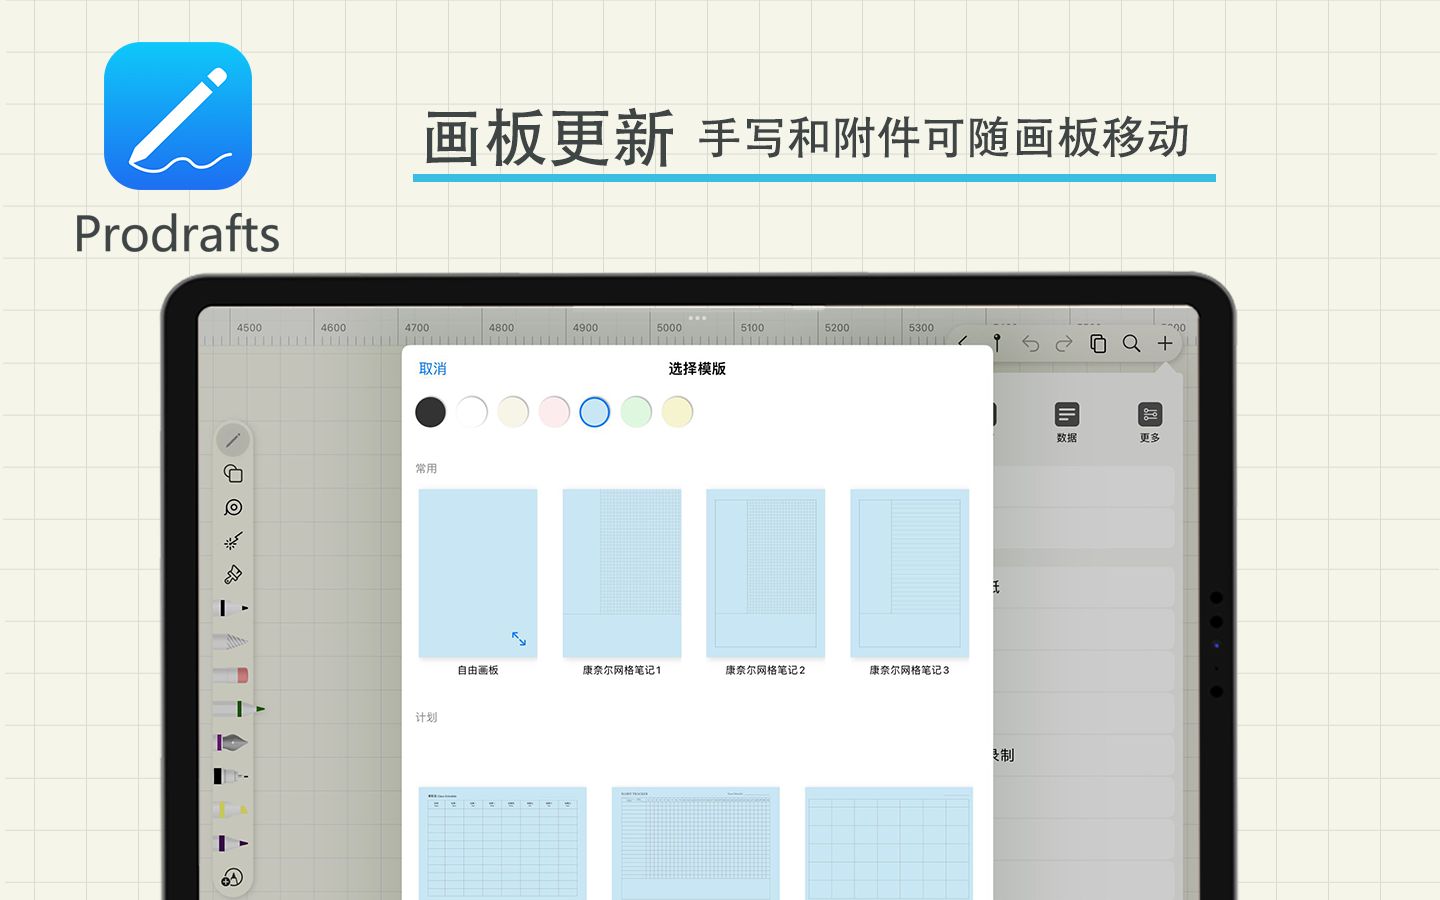Choose the light green paper color
This screenshot has width=1440, height=900.
636,412
